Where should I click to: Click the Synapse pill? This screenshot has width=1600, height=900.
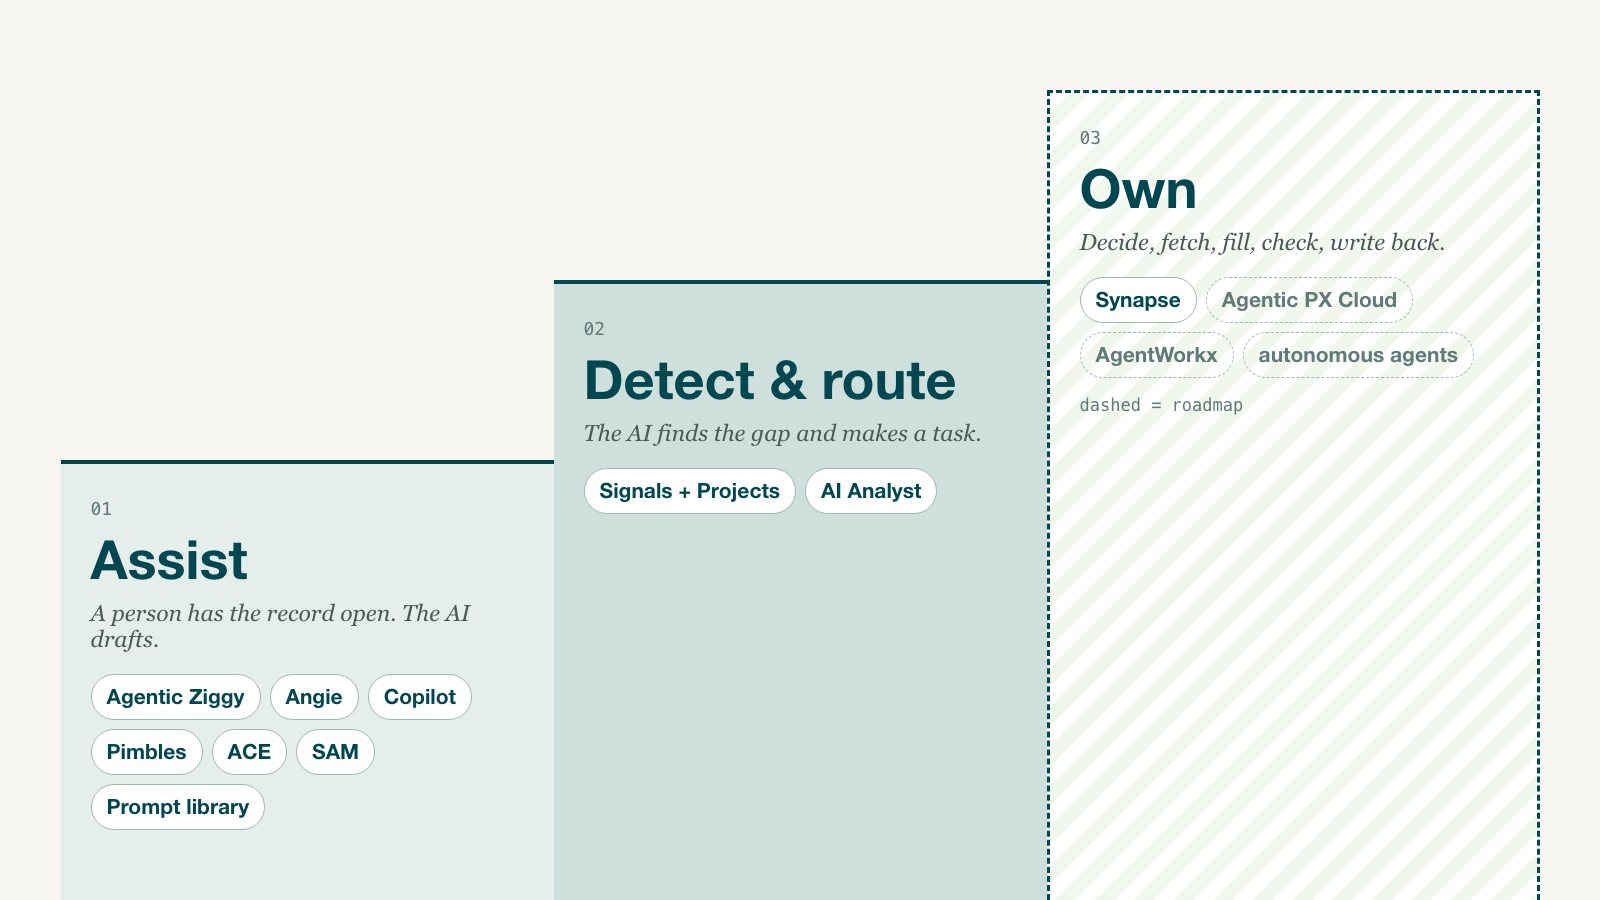(1138, 300)
